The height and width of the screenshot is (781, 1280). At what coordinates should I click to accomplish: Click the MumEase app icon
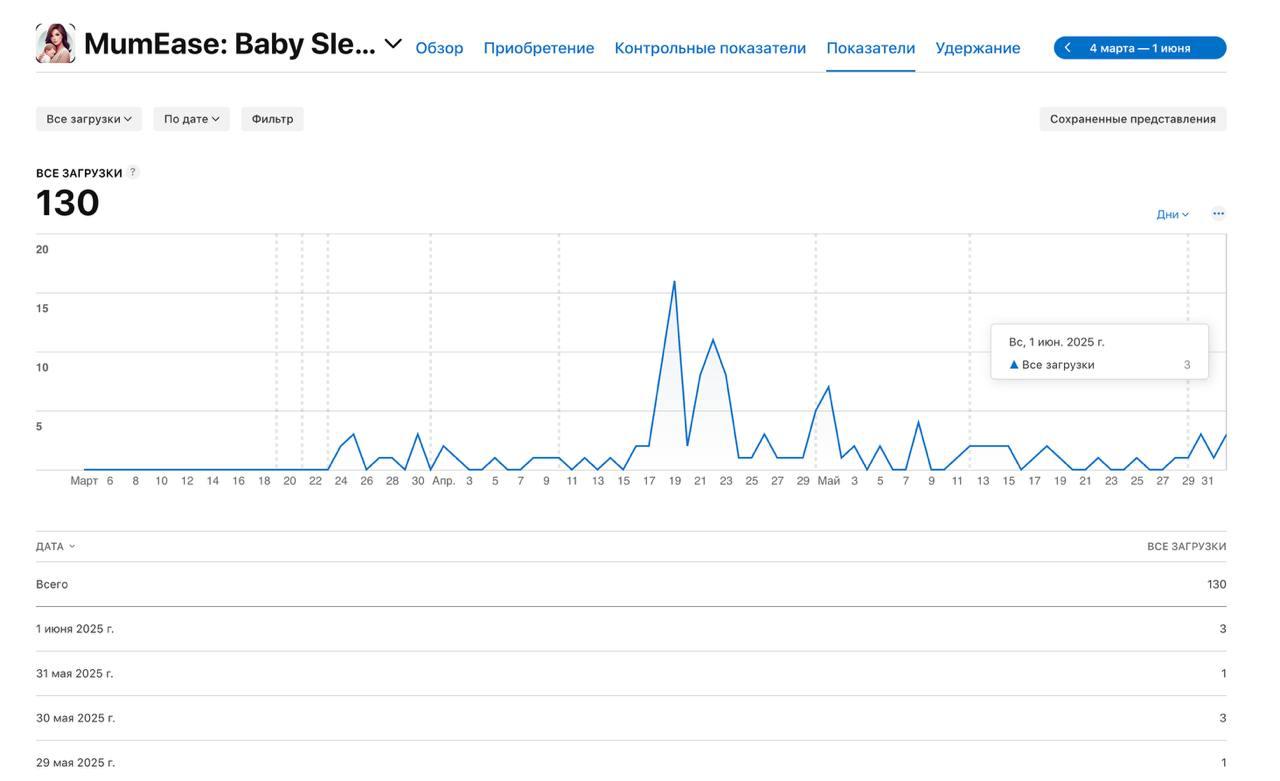pos(55,44)
